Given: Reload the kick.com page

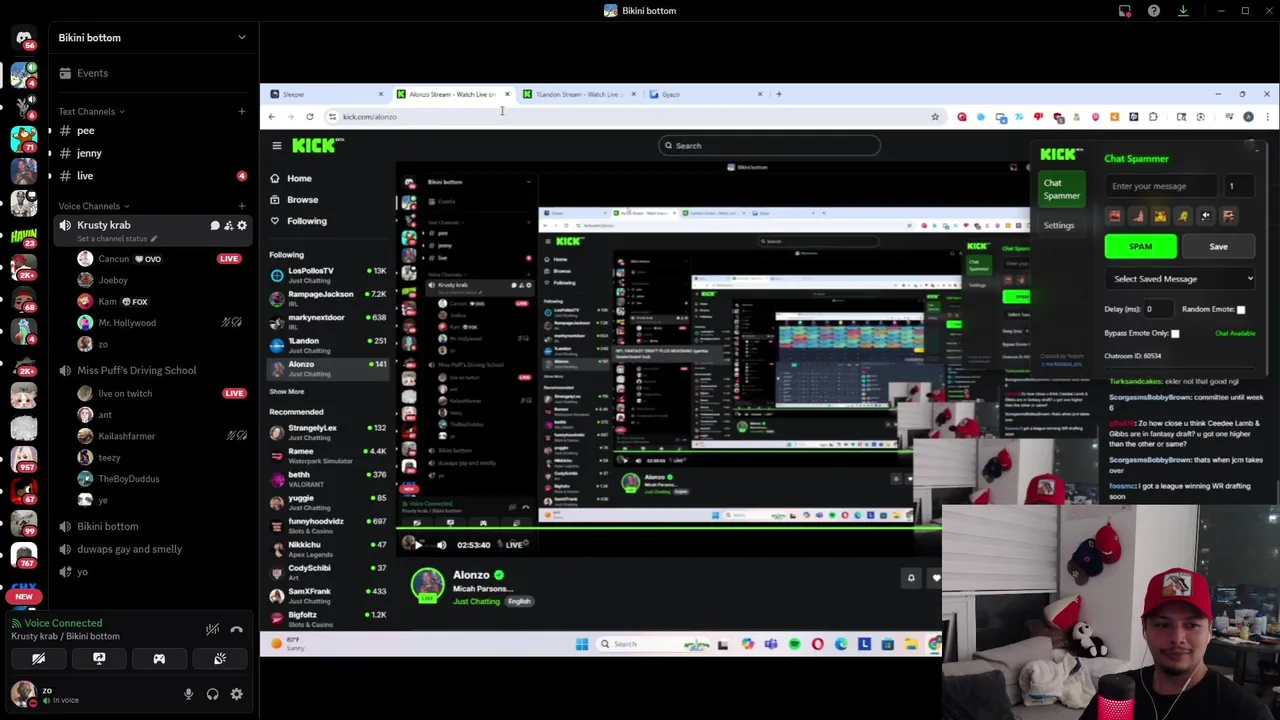Looking at the screenshot, I should tap(309, 117).
